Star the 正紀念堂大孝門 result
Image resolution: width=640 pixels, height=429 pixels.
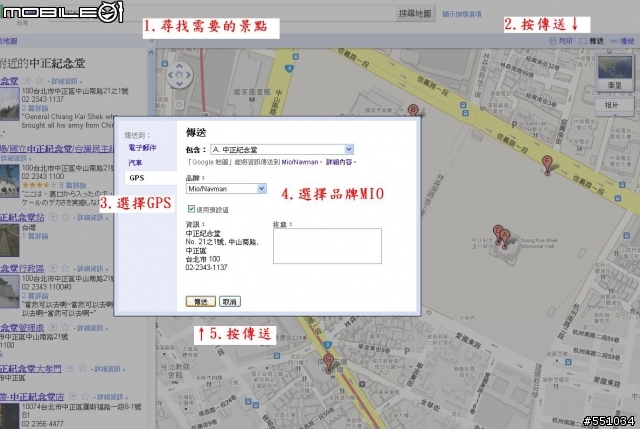(83, 368)
